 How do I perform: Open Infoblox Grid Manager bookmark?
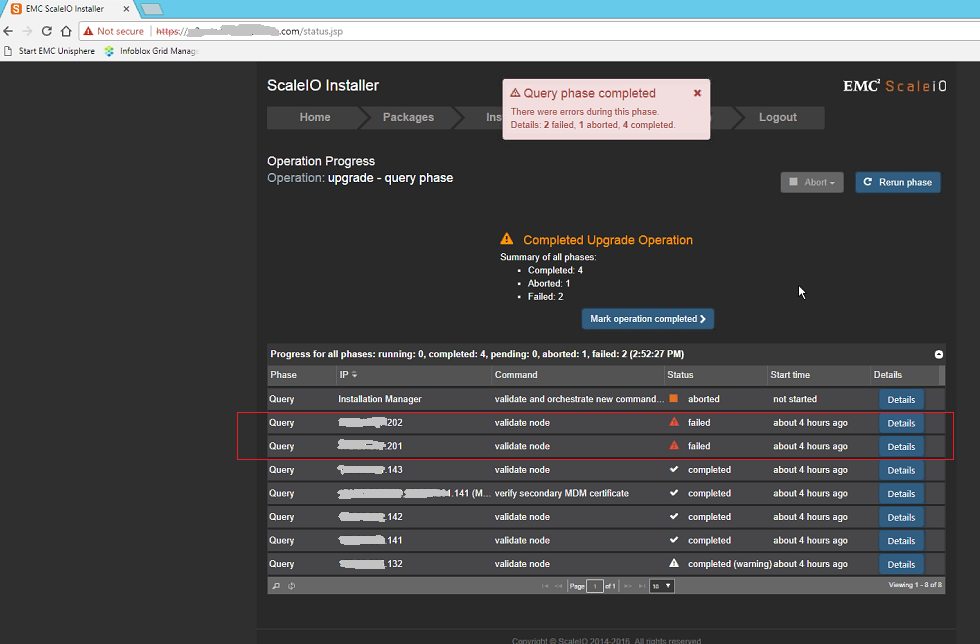(152, 51)
